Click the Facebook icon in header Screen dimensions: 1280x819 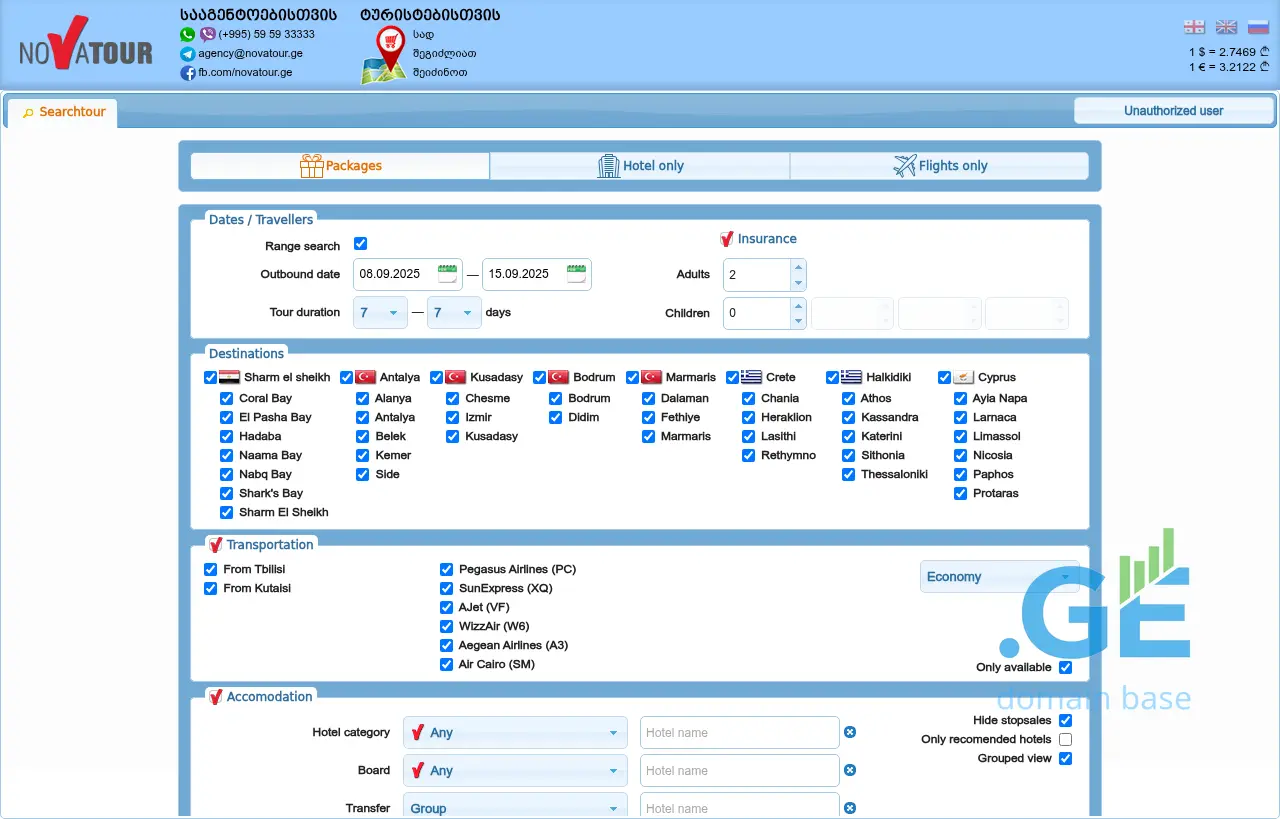click(187, 73)
